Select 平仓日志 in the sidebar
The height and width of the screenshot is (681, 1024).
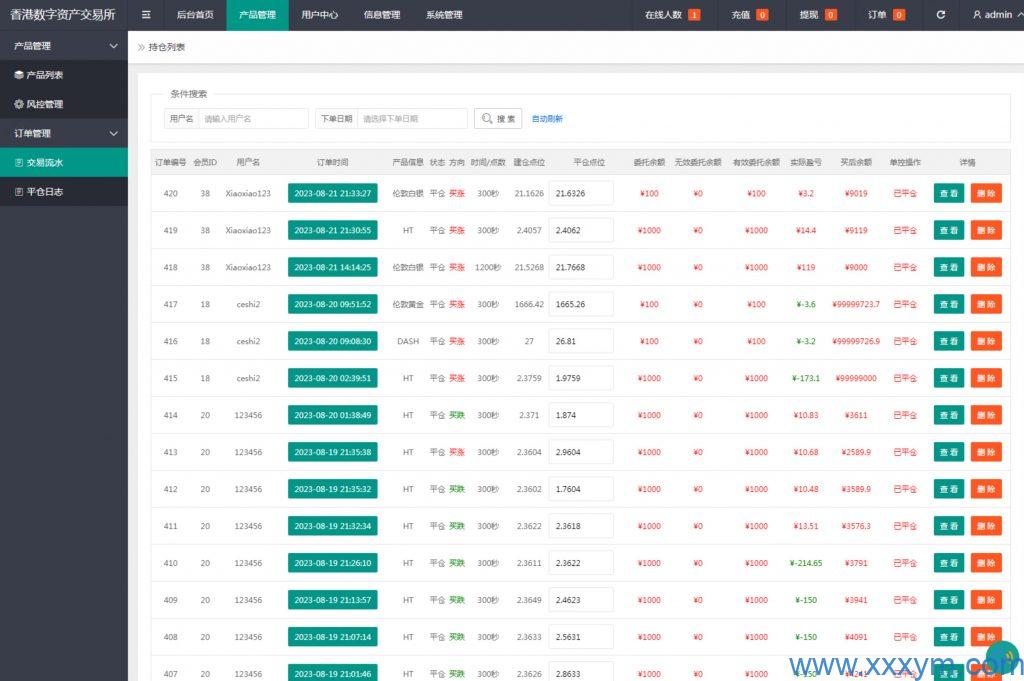click(x=44, y=191)
